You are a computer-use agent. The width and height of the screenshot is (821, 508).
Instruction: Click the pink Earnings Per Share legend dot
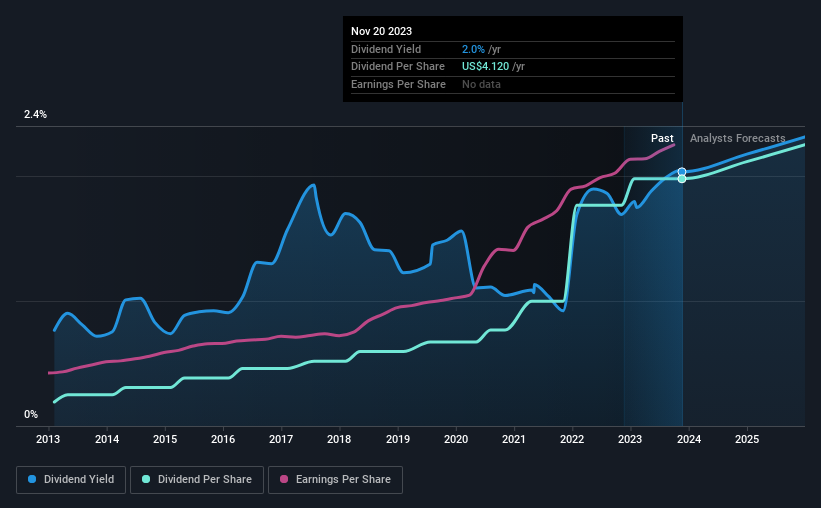click(x=284, y=479)
